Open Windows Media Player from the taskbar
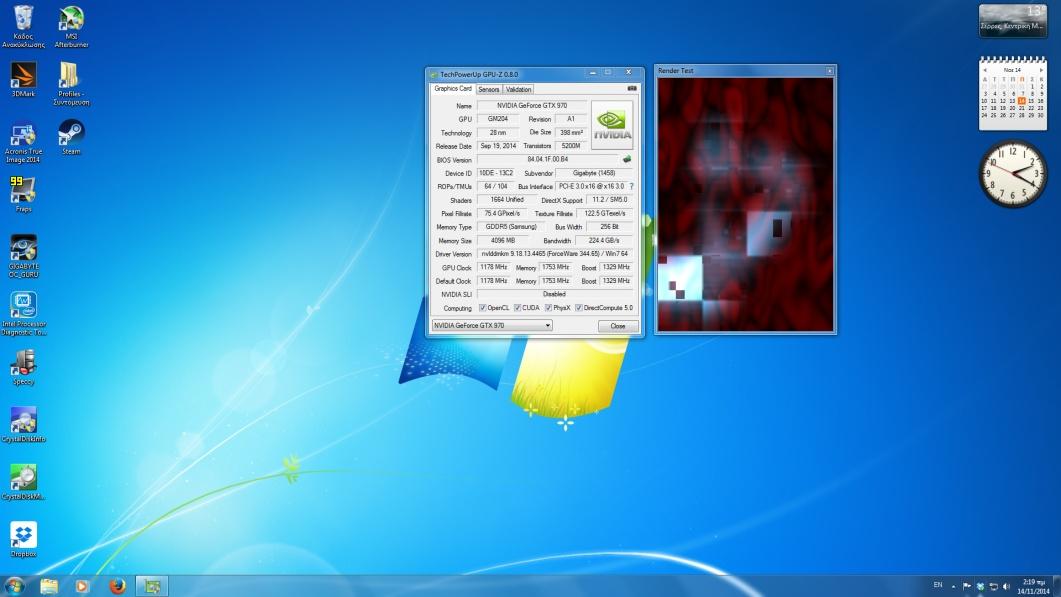 click(82, 586)
